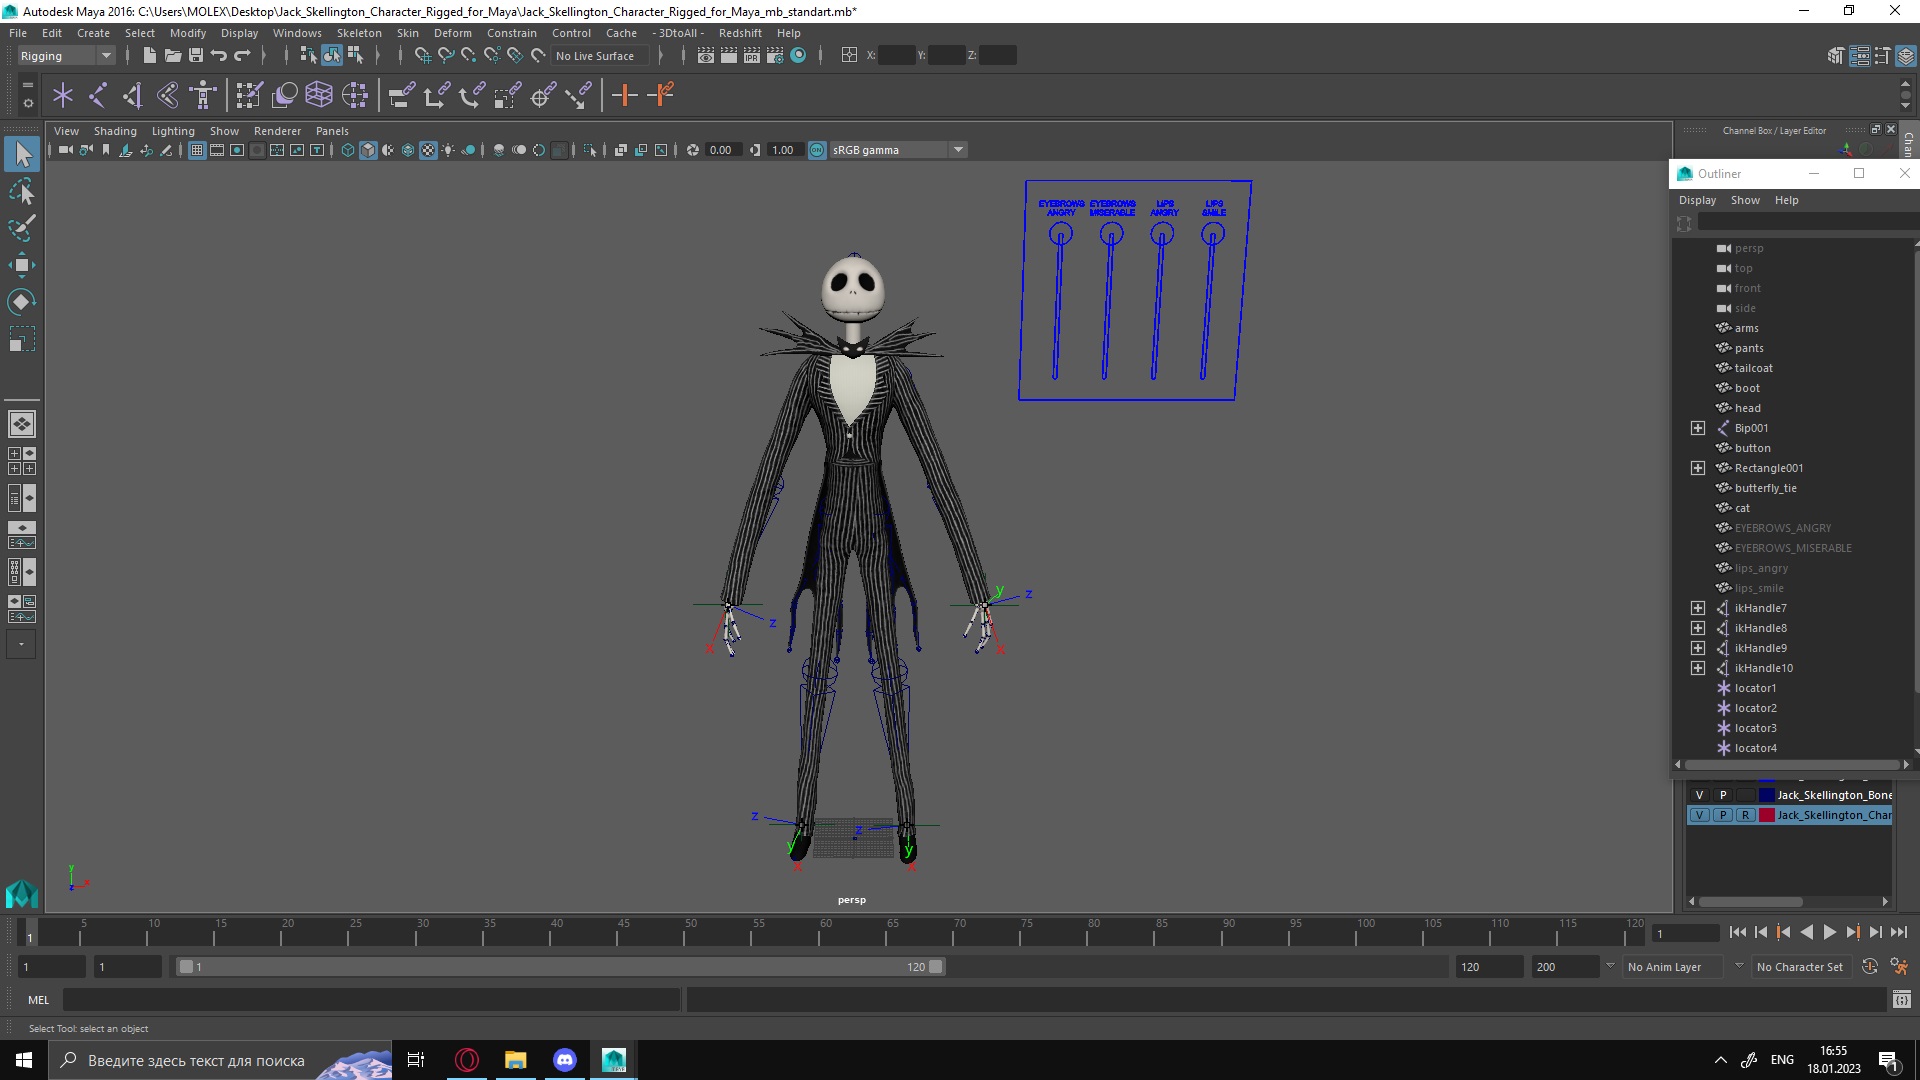Toggle visibility of Jack_Skellington_Bone layer

1700,794
